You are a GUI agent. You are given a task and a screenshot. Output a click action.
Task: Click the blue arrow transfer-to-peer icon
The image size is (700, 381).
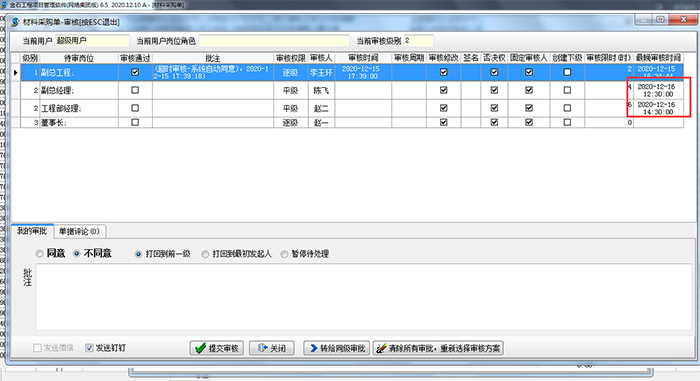click(x=313, y=348)
